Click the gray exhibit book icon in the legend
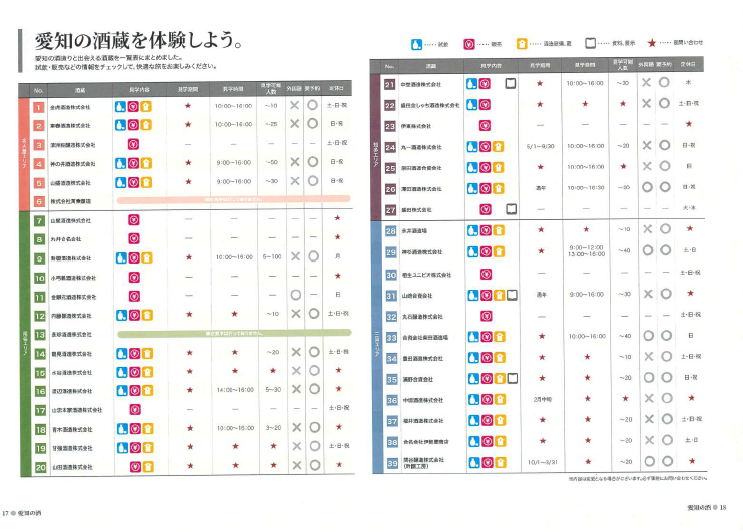Viewport: 743px width, 532px height. (x=590, y=44)
